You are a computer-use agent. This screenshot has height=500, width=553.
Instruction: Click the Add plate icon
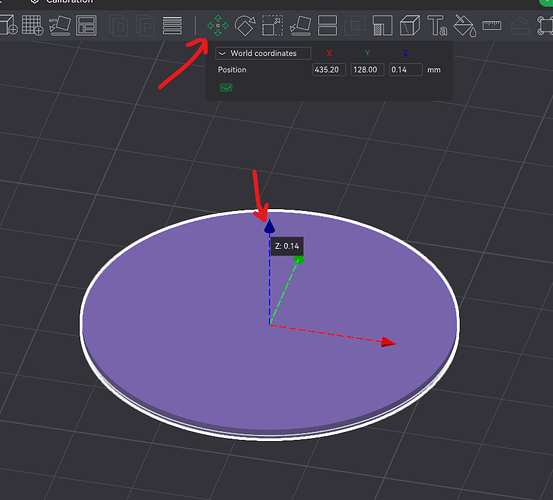32,25
